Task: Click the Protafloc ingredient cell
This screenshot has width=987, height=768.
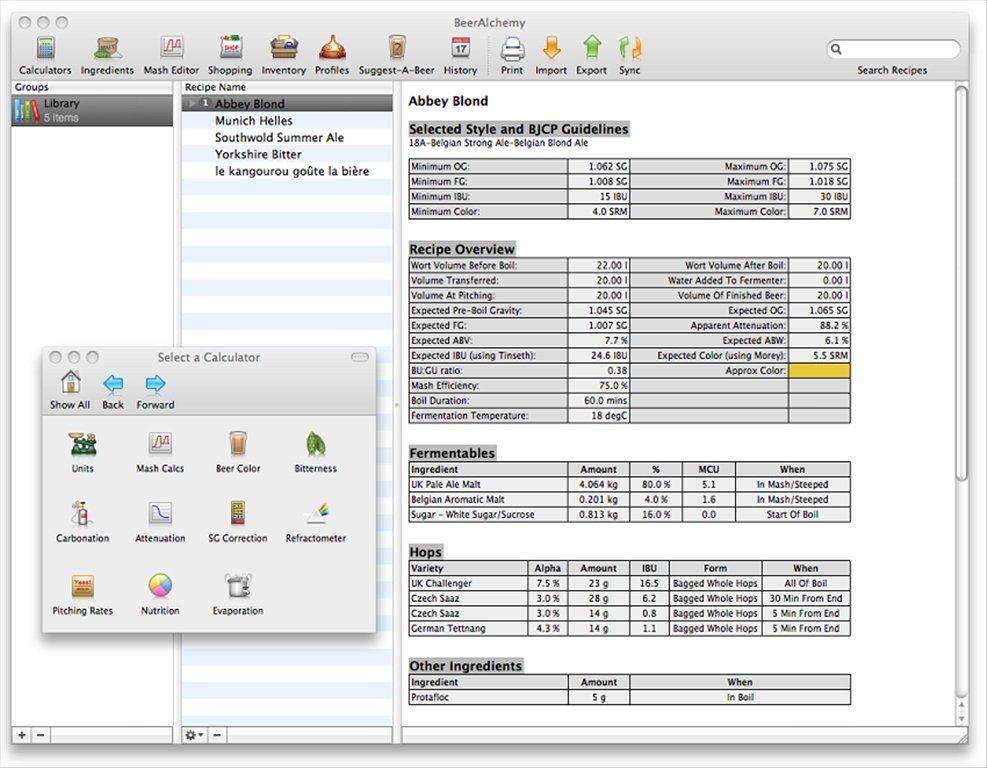Action: tap(488, 697)
